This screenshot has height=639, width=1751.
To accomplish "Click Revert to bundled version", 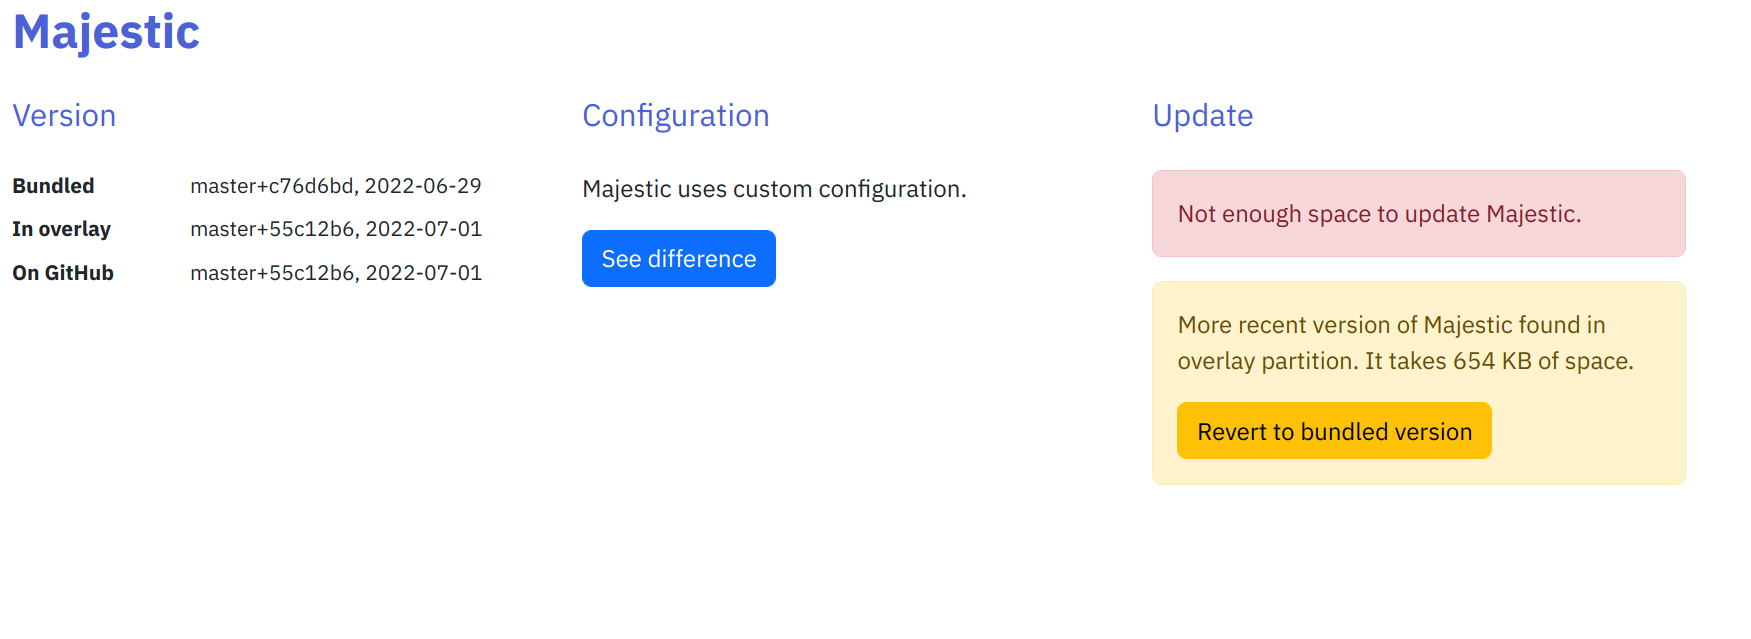I will coord(1333,430).
